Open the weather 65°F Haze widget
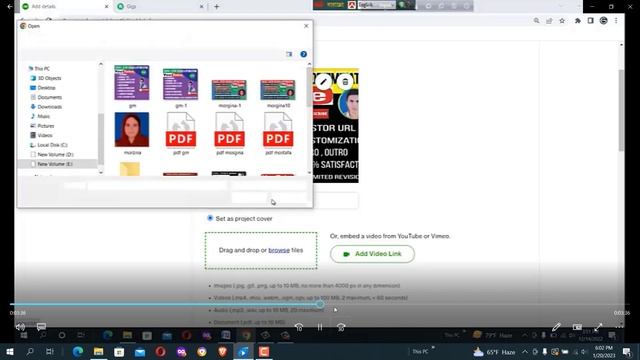 click(x=495, y=351)
